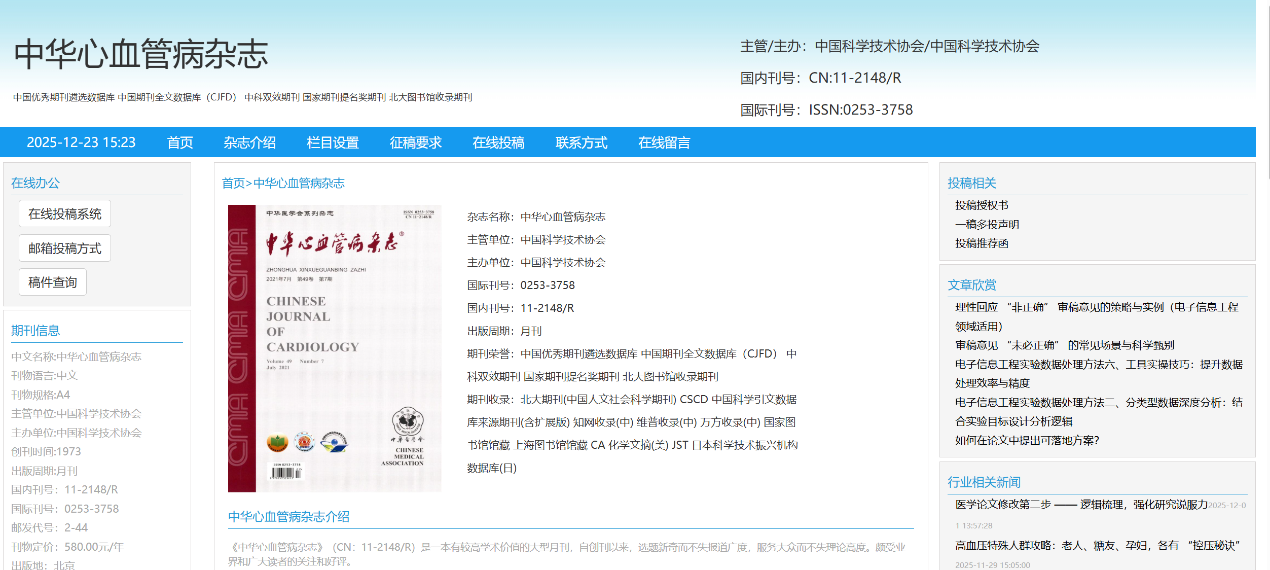Click the journal cover thumbnail image
This screenshot has width=1270, height=570.
coord(334,348)
